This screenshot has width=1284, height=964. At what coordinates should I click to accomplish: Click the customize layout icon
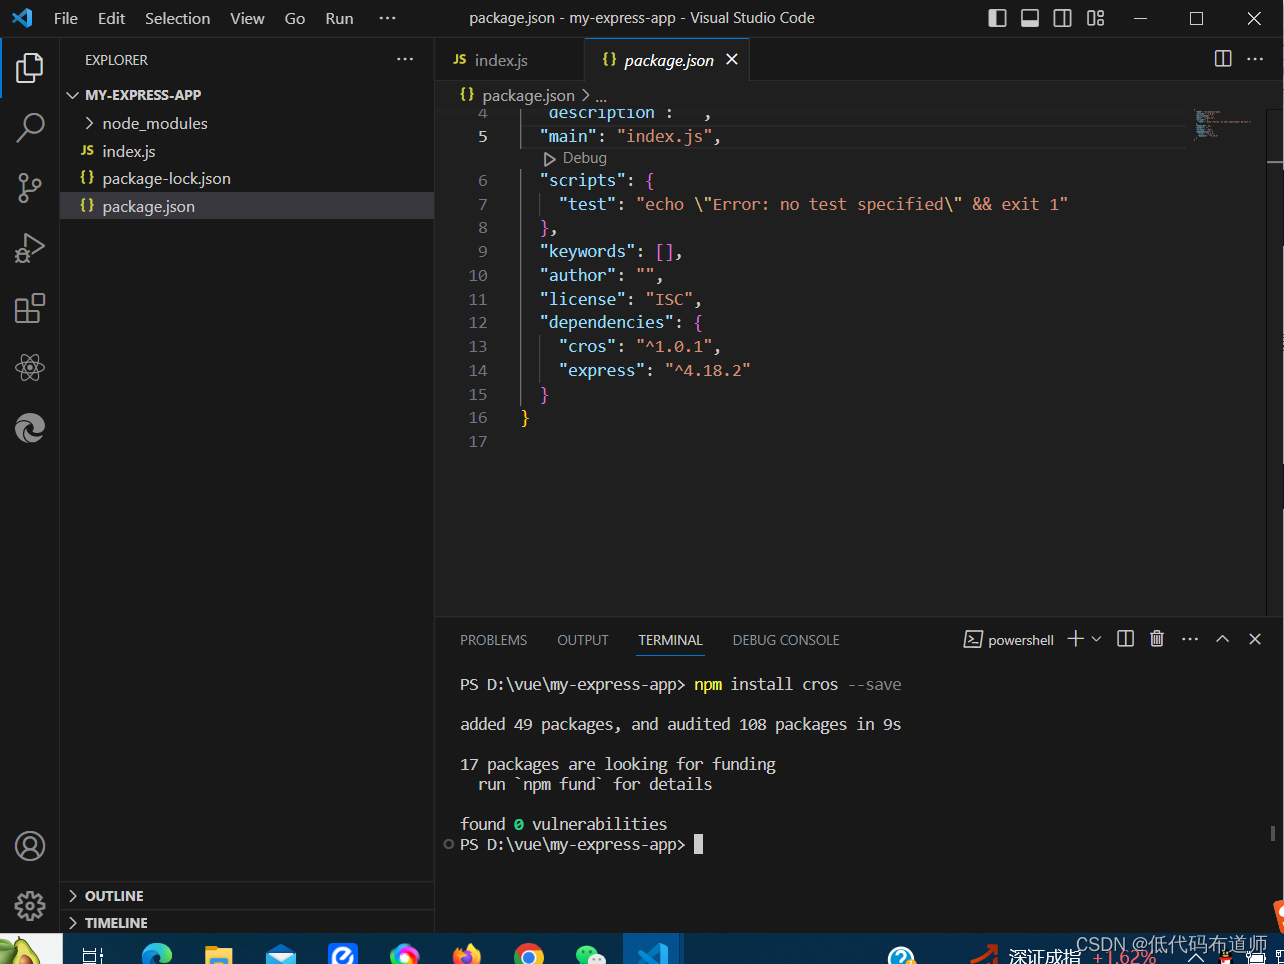(1096, 18)
